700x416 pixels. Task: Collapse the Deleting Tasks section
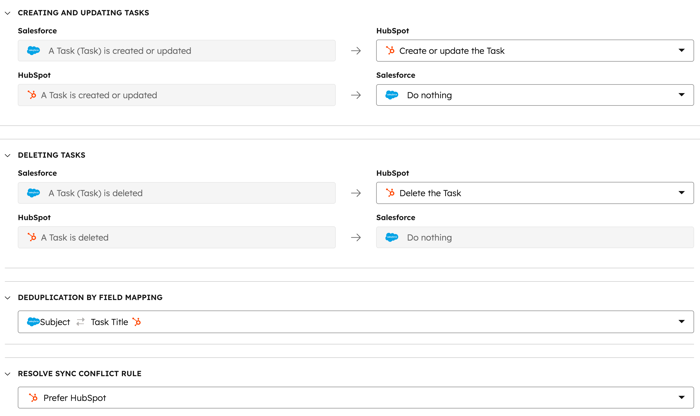click(x=8, y=155)
